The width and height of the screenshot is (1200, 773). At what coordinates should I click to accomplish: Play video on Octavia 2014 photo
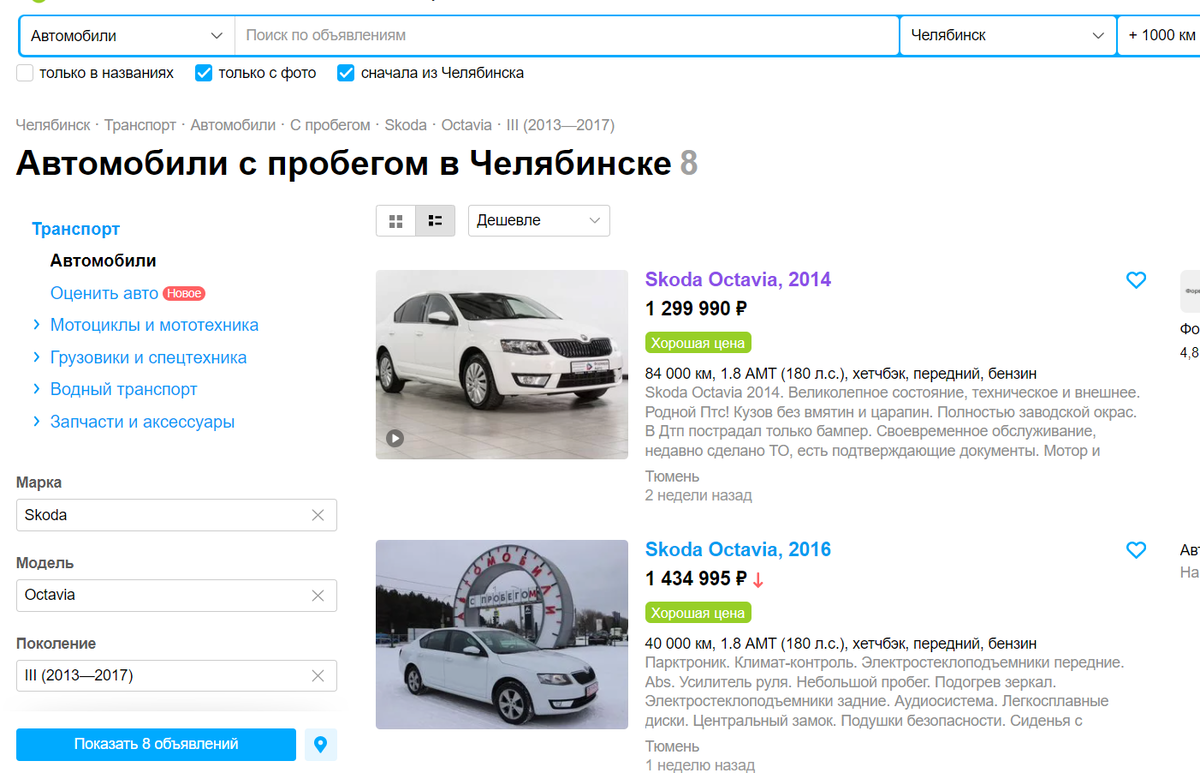[395, 438]
